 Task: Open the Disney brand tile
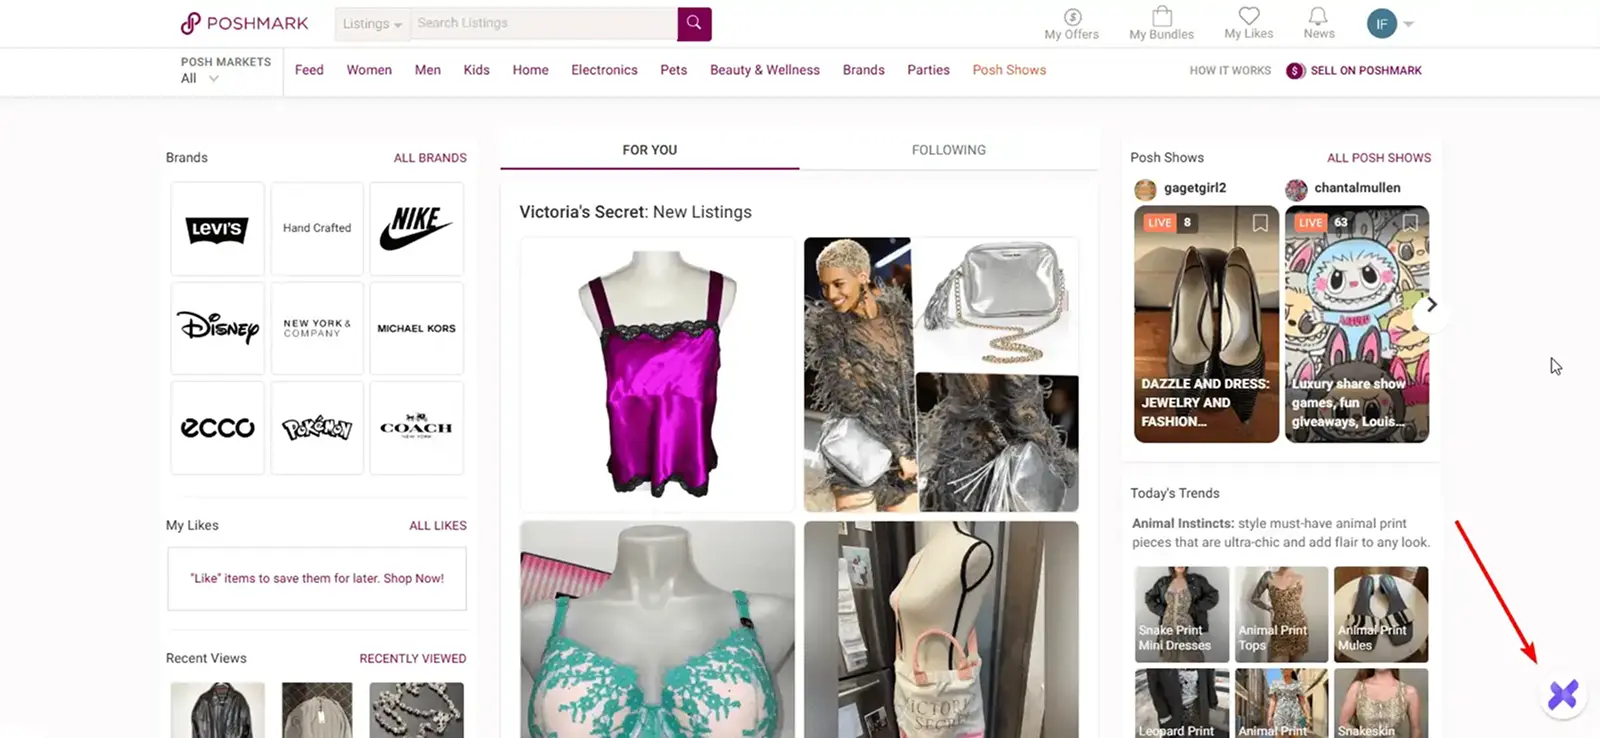click(217, 328)
